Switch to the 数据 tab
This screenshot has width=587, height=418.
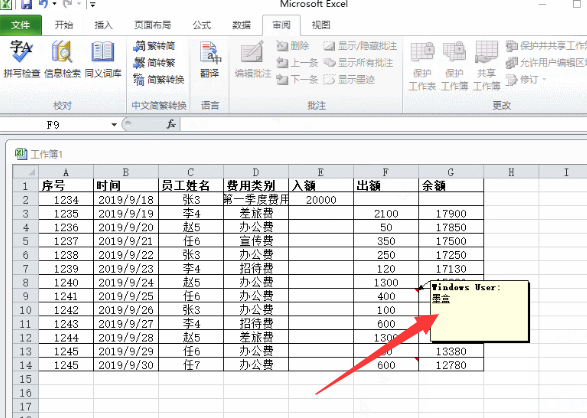(241, 25)
